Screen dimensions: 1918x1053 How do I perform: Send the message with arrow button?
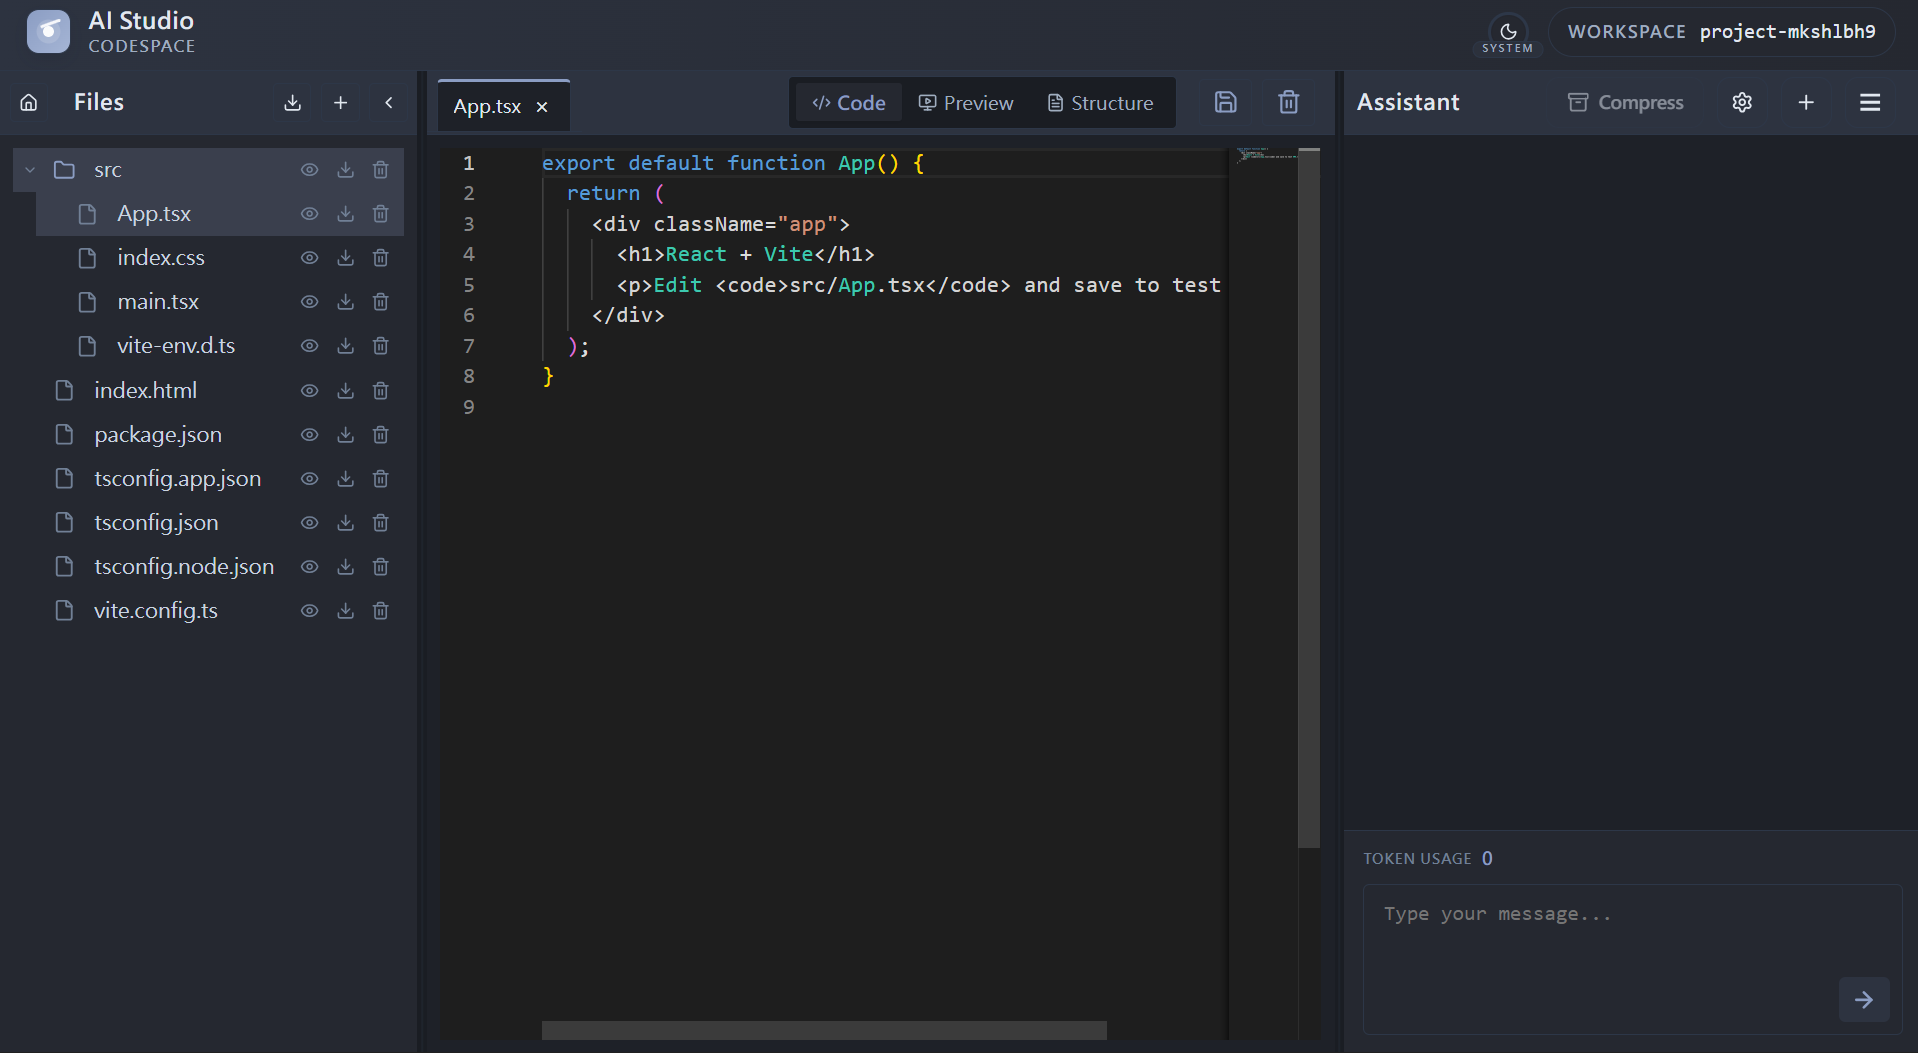tap(1863, 998)
